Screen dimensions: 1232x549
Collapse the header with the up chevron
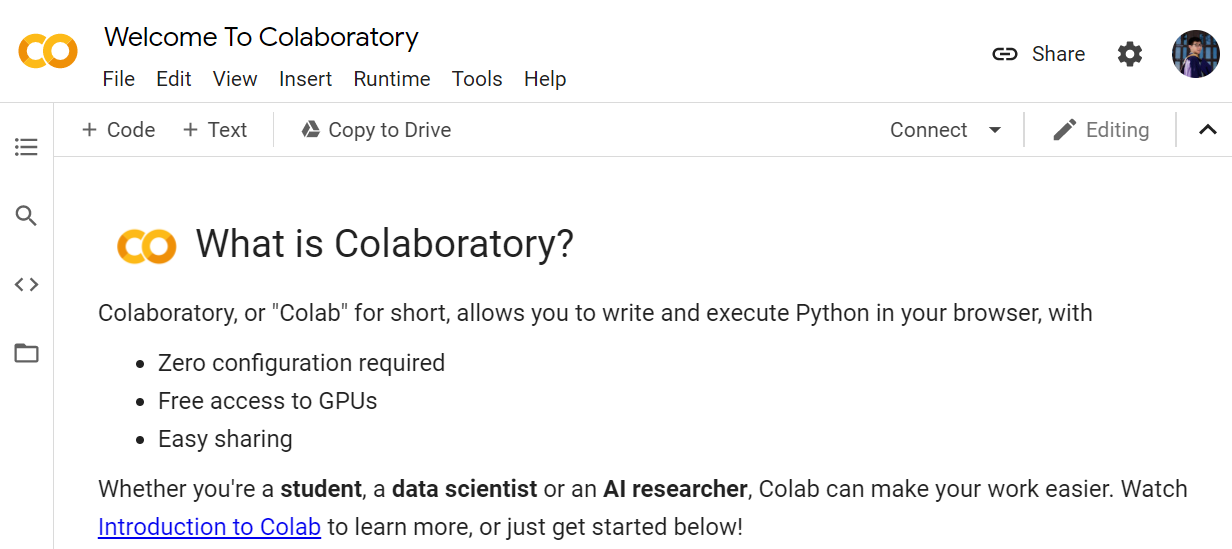tap(1207, 130)
